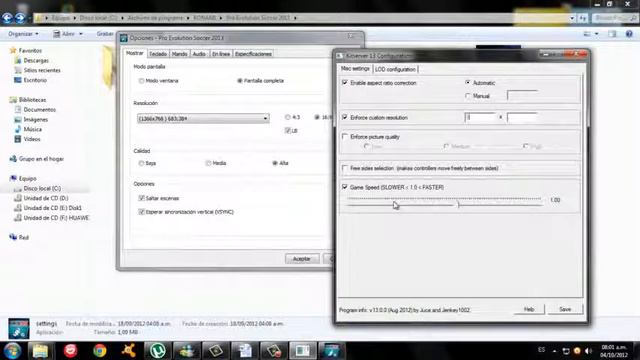Image resolution: width=640 pixels, height=360 pixels.
Task: Select the Misc settings tab
Action: [x=355, y=69]
